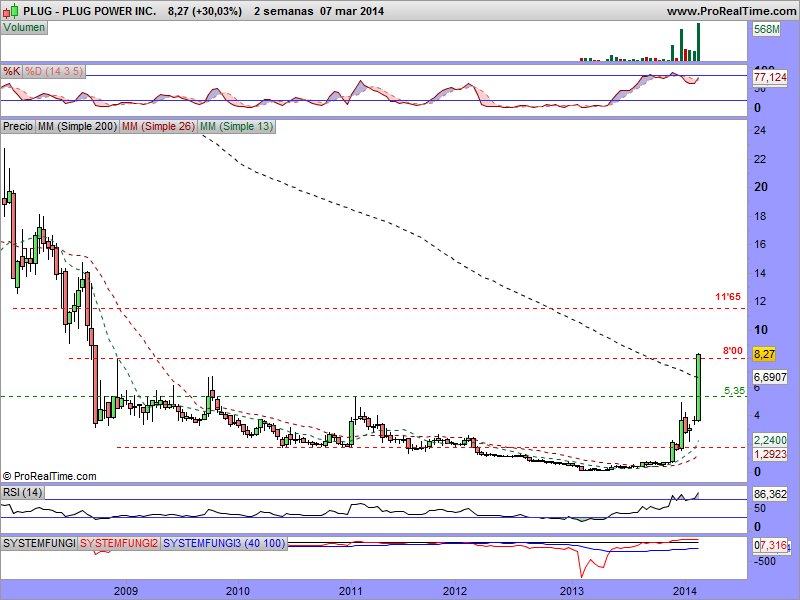Click the 86,362 RSI value label
This screenshot has width=800, height=600.
(x=770, y=494)
